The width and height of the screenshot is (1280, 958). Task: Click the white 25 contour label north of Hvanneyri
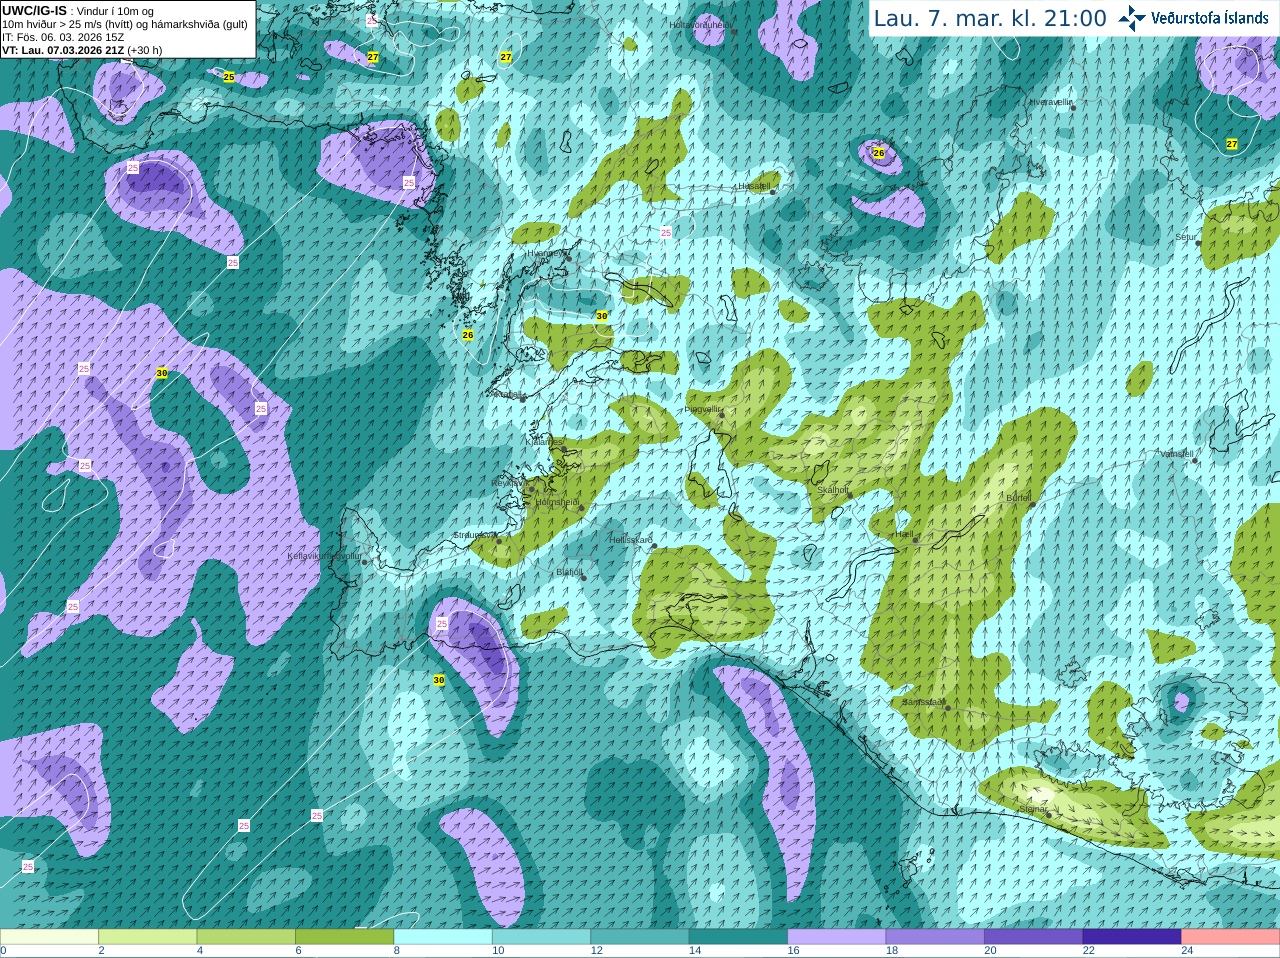tap(666, 232)
